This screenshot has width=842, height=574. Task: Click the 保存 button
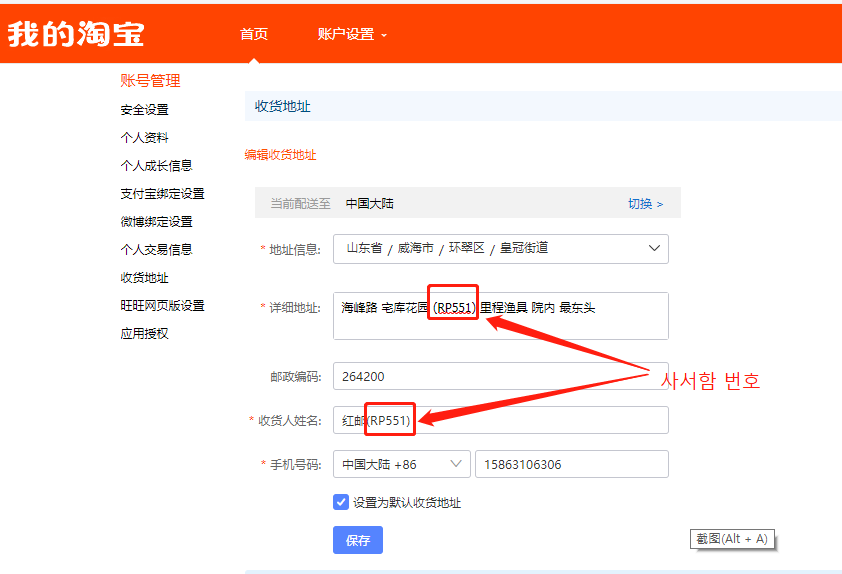point(357,540)
